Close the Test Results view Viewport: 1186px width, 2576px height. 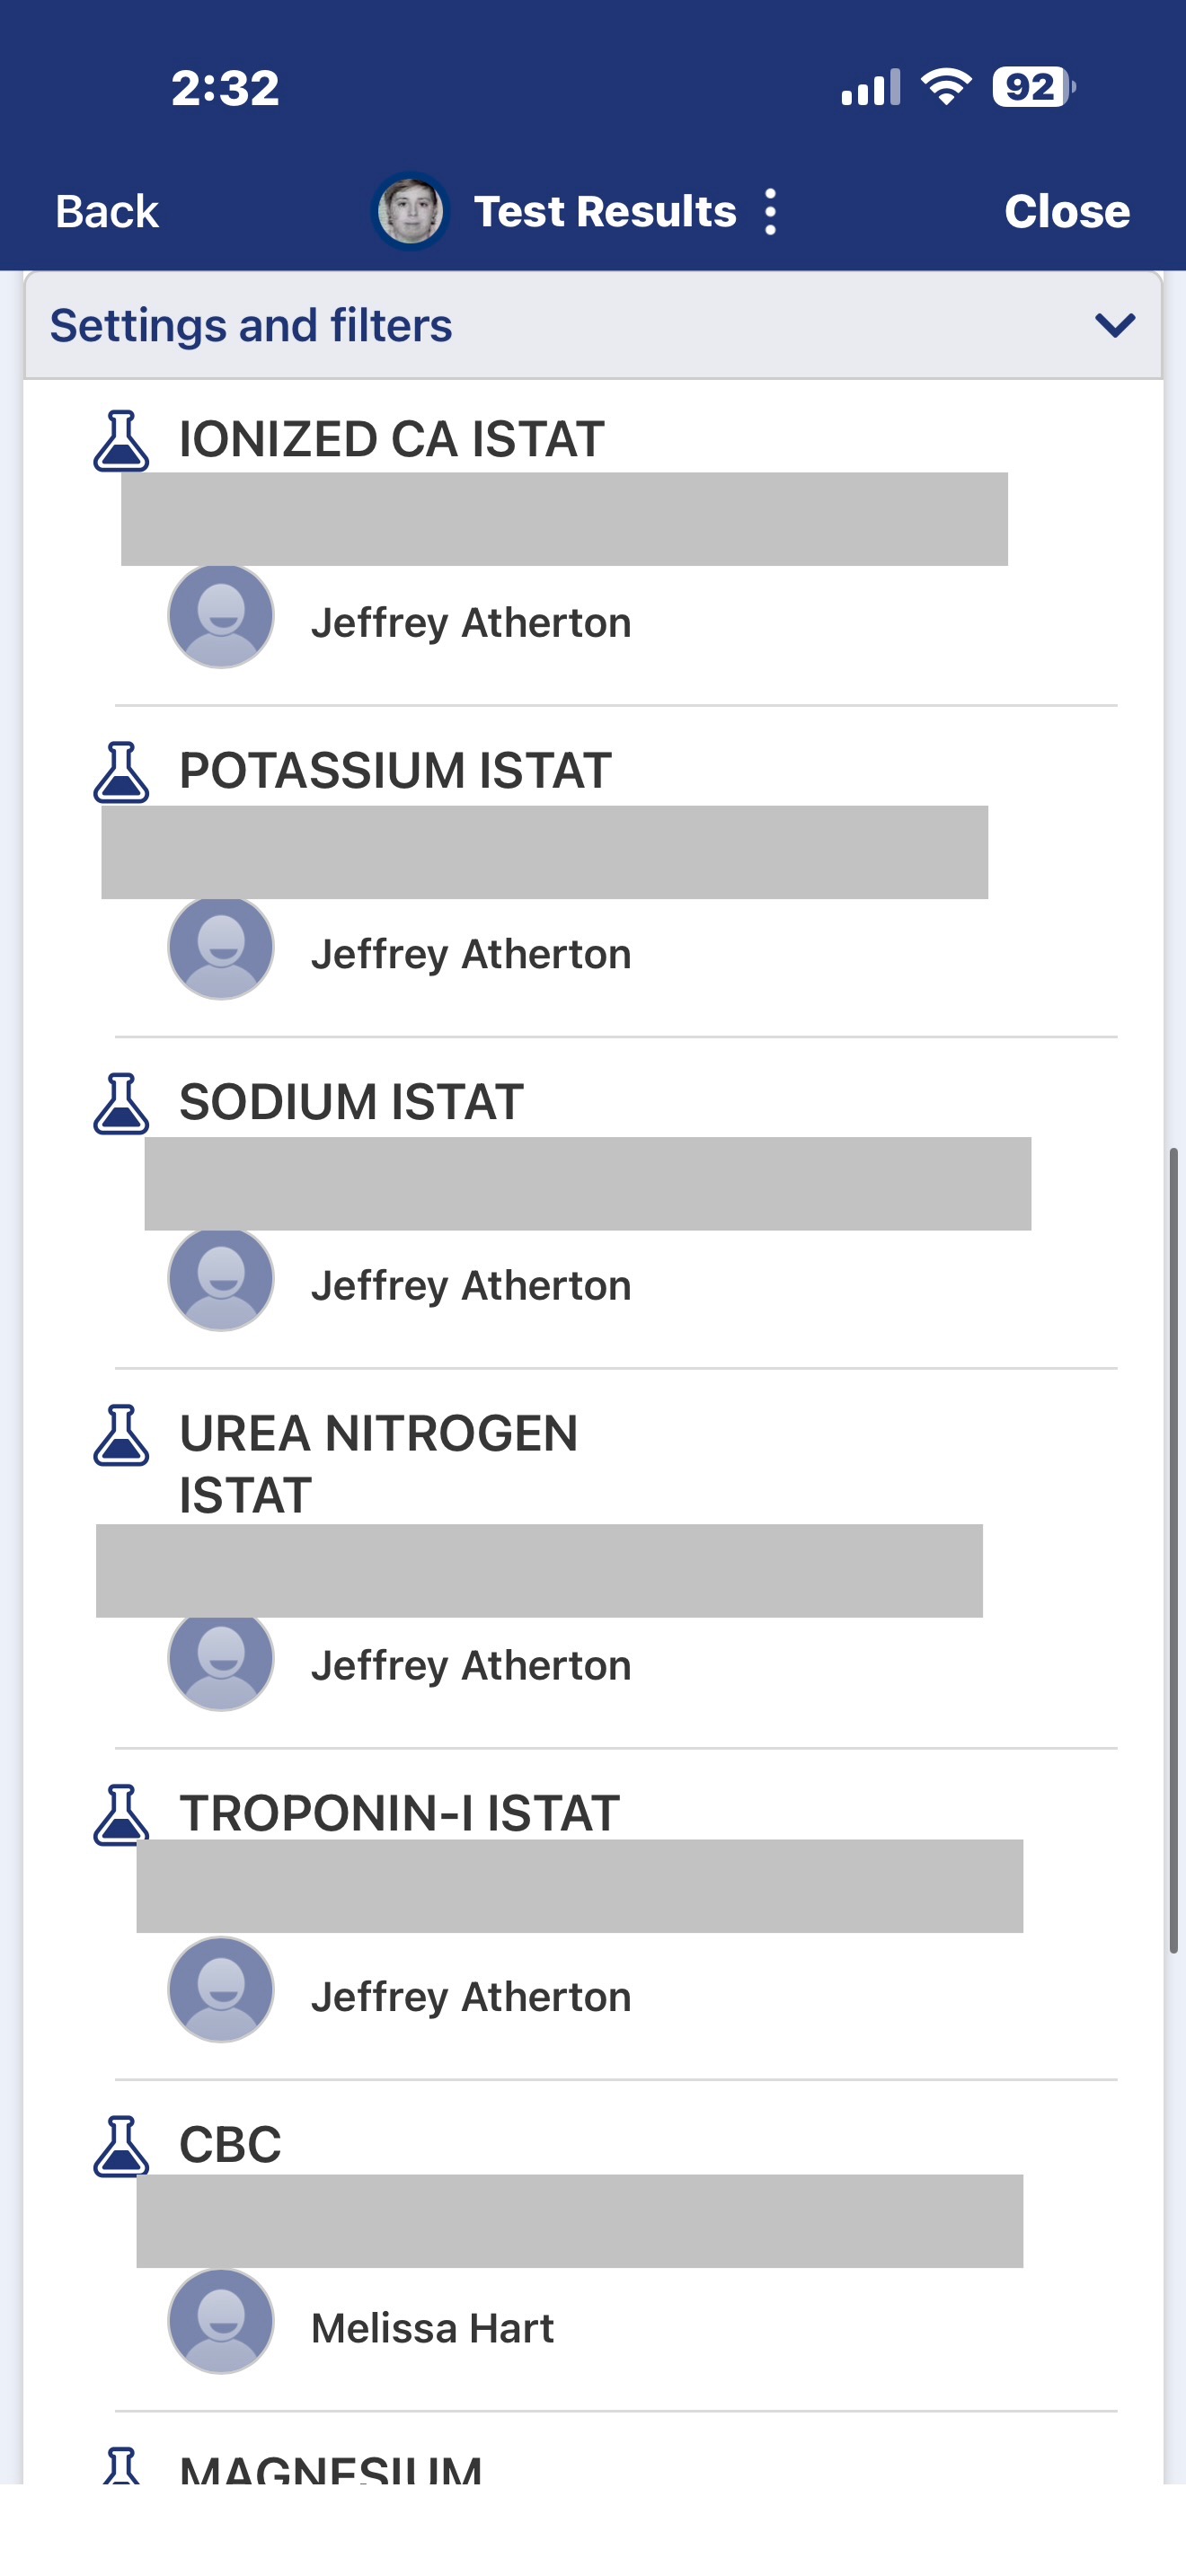(x=1066, y=212)
